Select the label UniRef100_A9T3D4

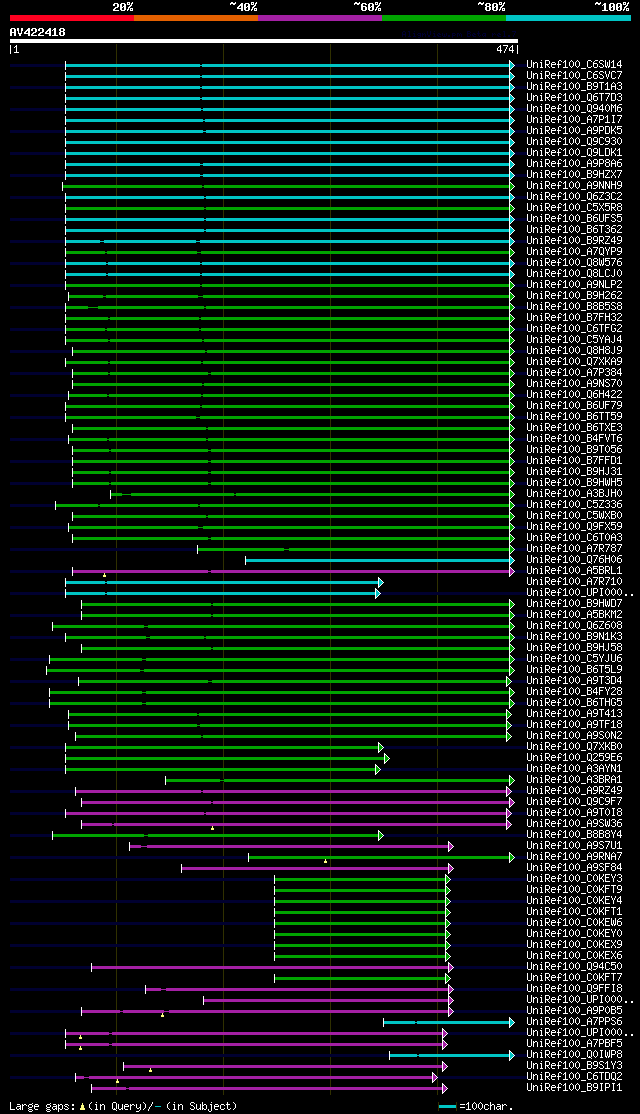(575, 681)
